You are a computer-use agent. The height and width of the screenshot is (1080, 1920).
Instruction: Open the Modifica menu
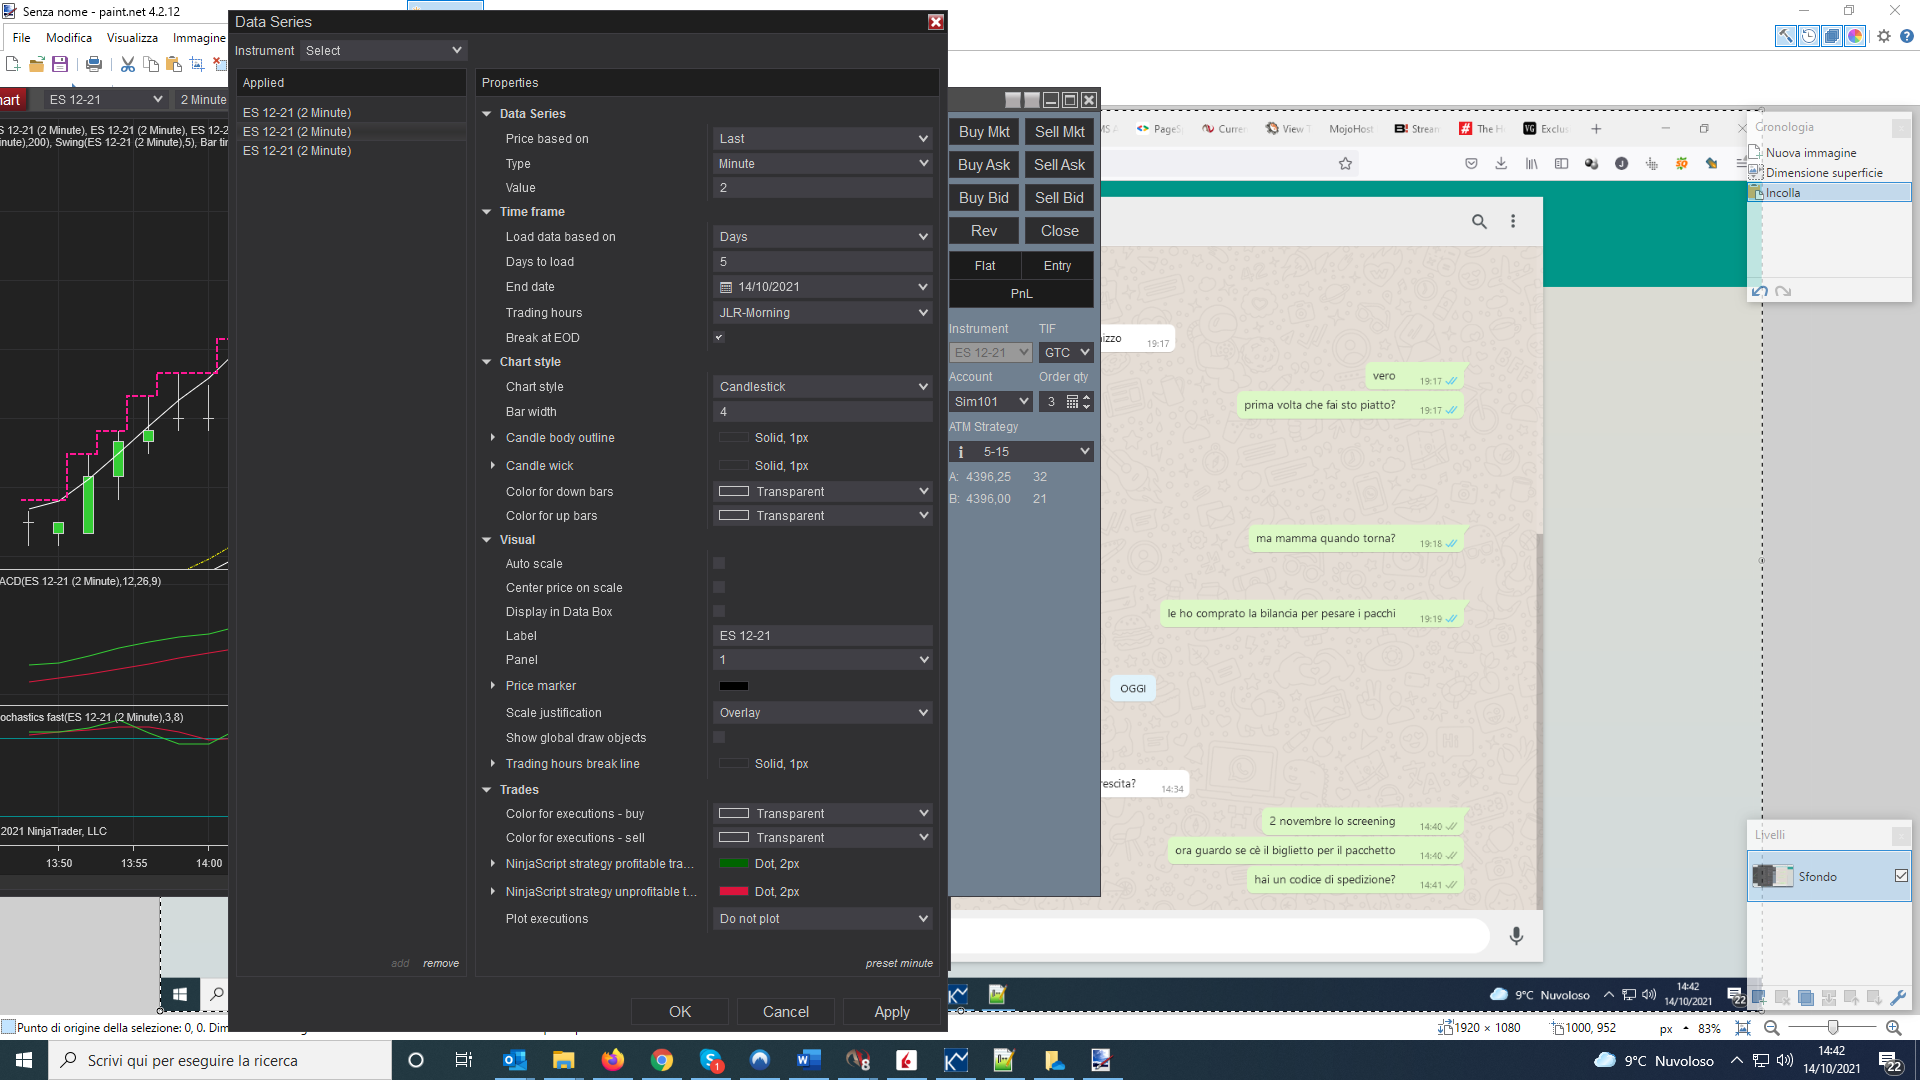coord(69,38)
